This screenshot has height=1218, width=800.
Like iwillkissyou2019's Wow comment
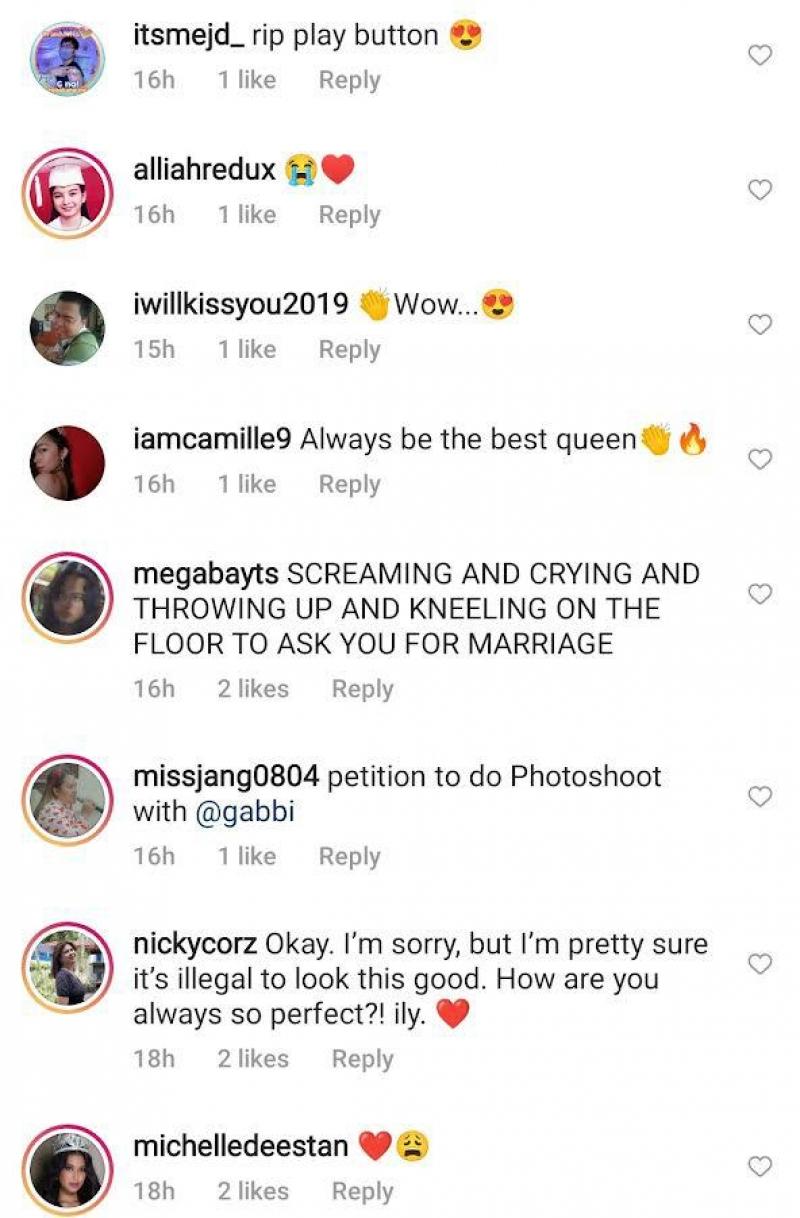(x=760, y=325)
